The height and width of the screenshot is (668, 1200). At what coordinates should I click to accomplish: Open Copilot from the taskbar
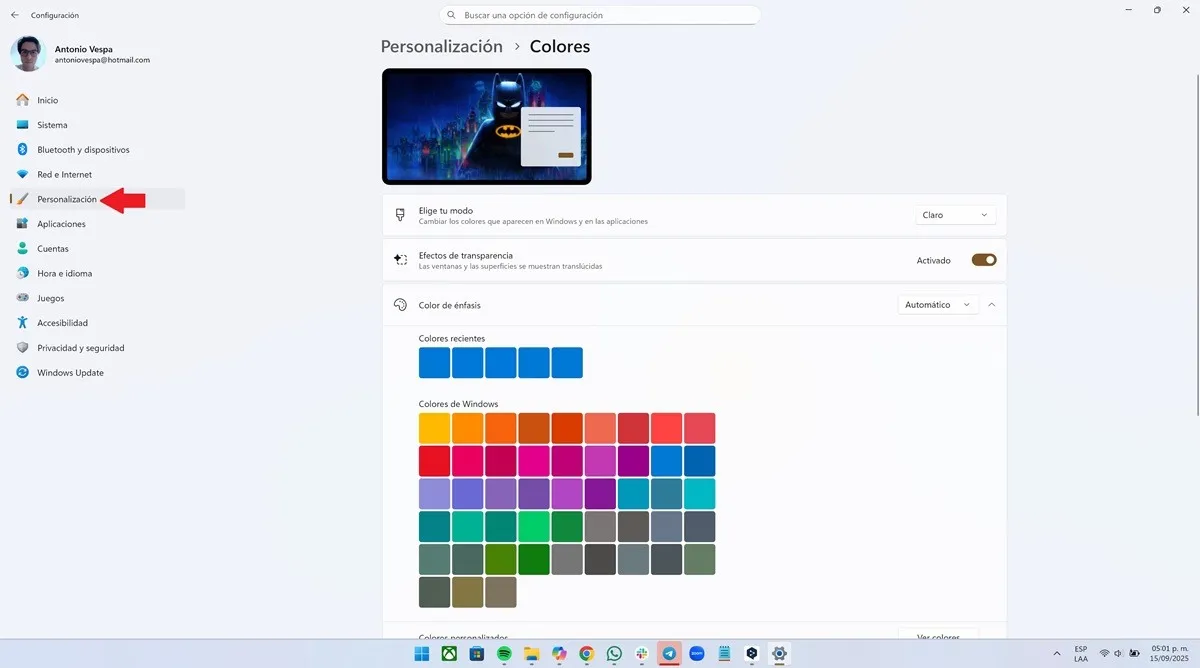(x=559, y=654)
